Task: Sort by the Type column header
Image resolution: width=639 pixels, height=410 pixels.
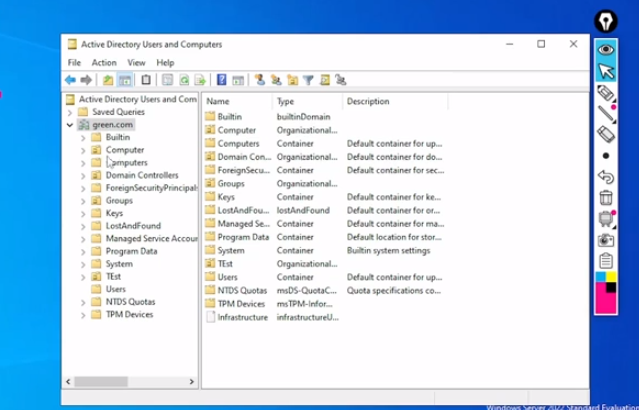Action: coord(307,101)
